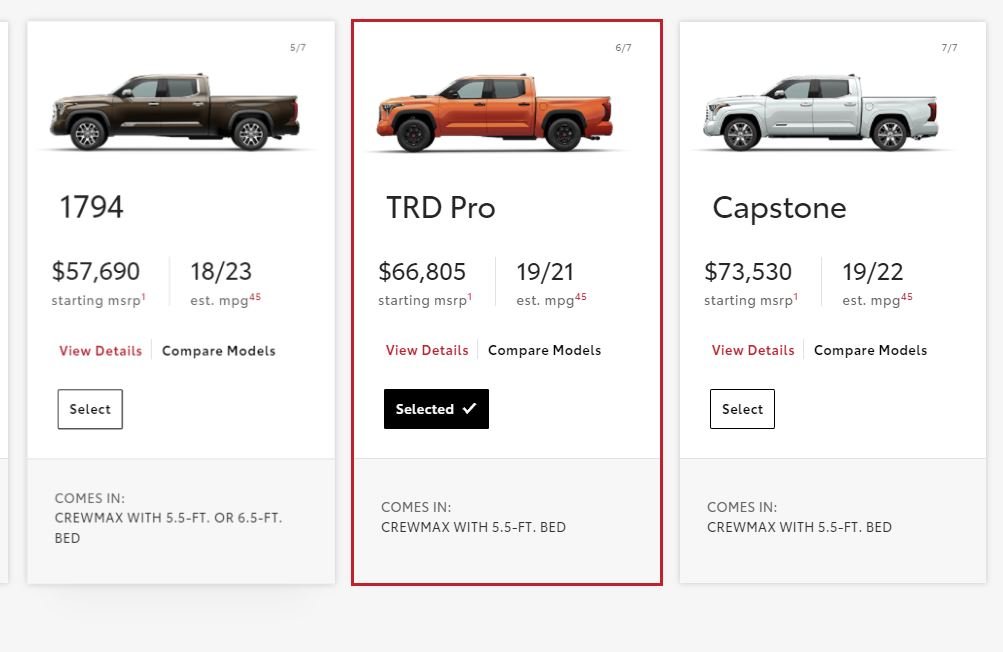Click the Select button for Capstone
1003x652 pixels.
[742, 409]
